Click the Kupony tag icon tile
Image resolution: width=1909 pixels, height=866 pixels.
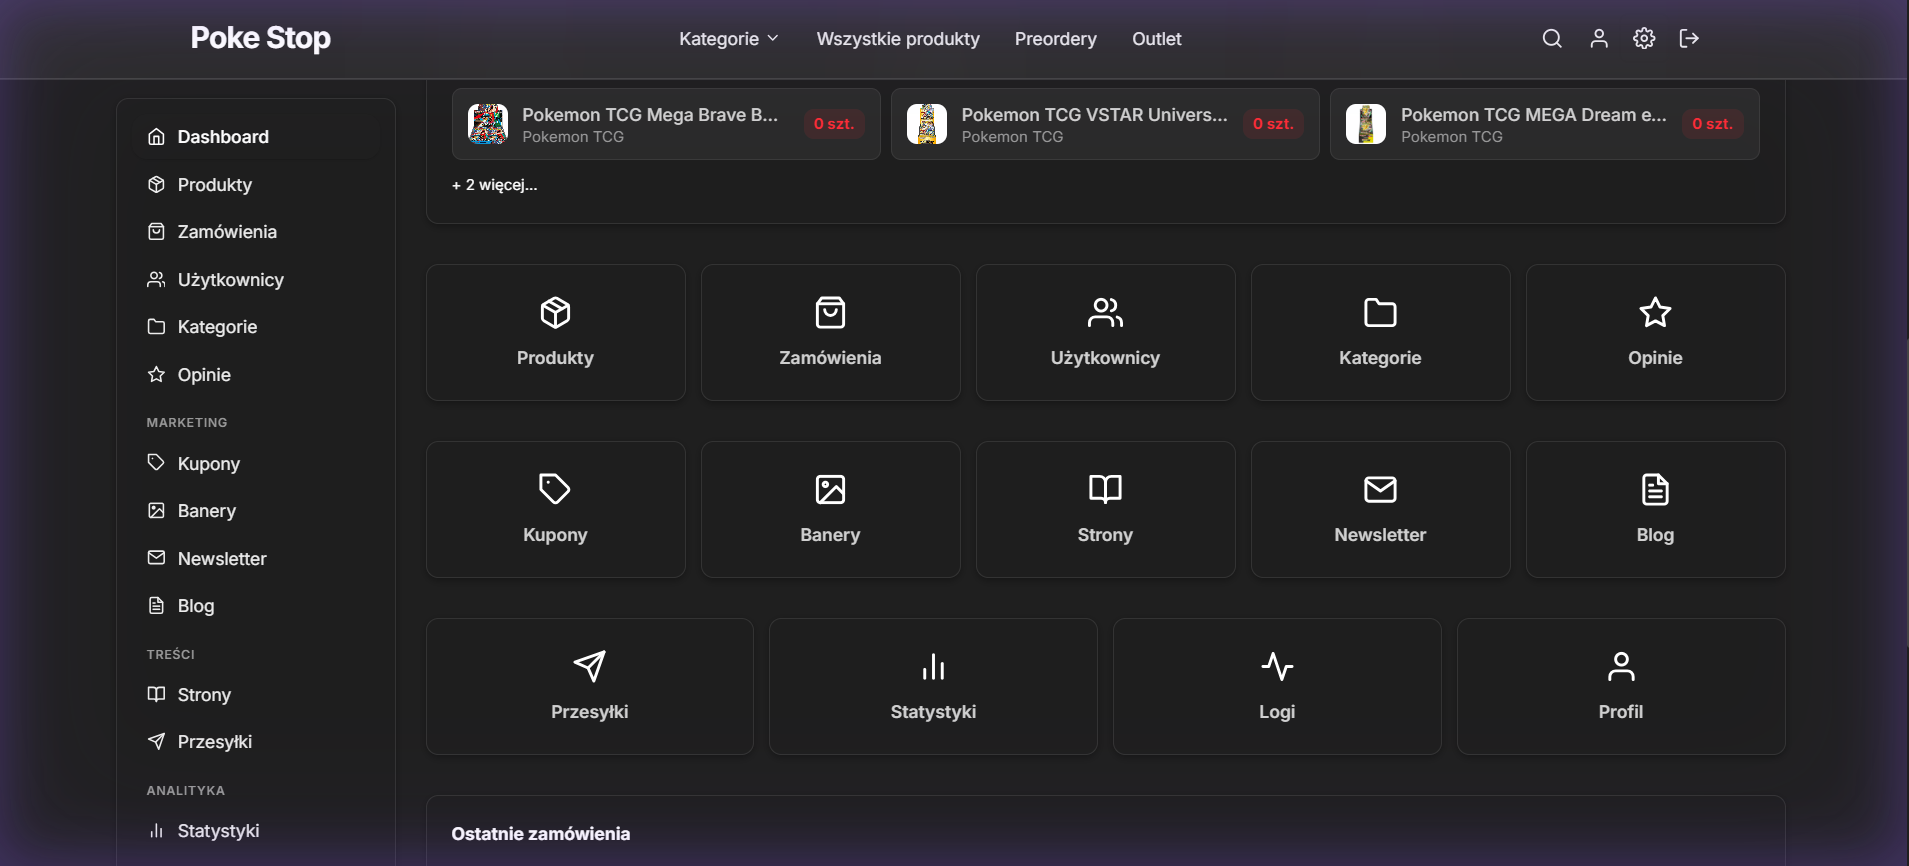[x=556, y=510]
